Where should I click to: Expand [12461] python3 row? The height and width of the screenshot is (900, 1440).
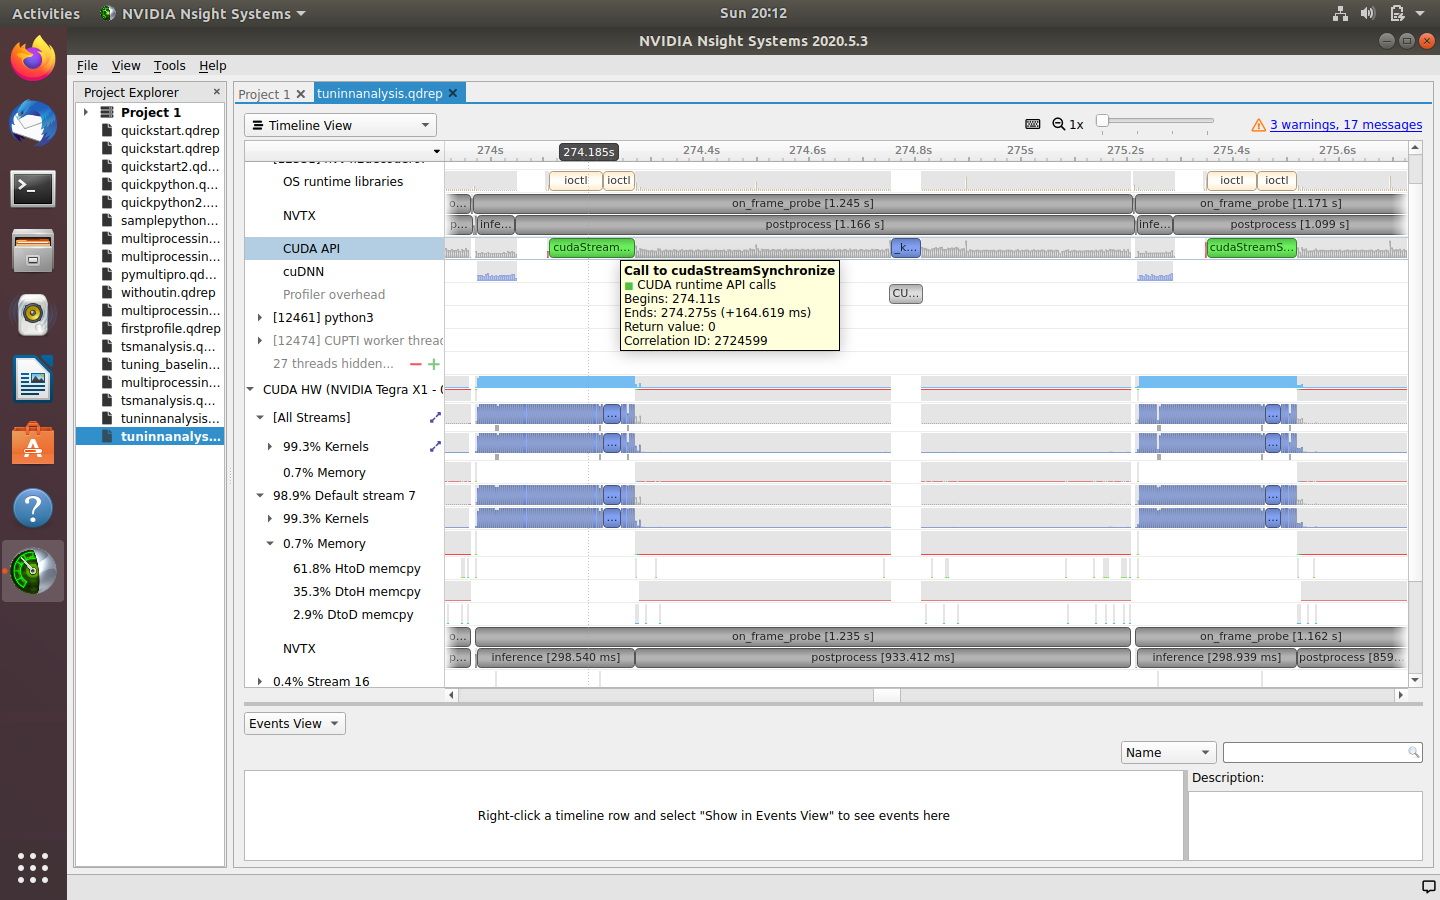(x=260, y=317)
